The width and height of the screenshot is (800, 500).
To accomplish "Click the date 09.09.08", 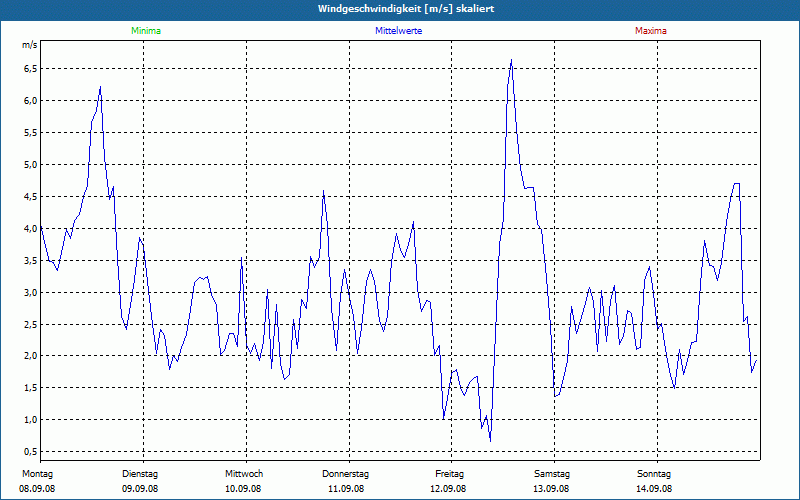I will pyautogui.click(x=140, y=489).
